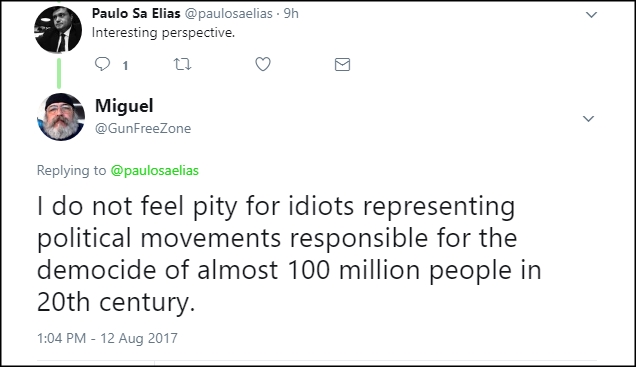Click the reply count number 1
The image size is (636, 367).
point(125,66)
